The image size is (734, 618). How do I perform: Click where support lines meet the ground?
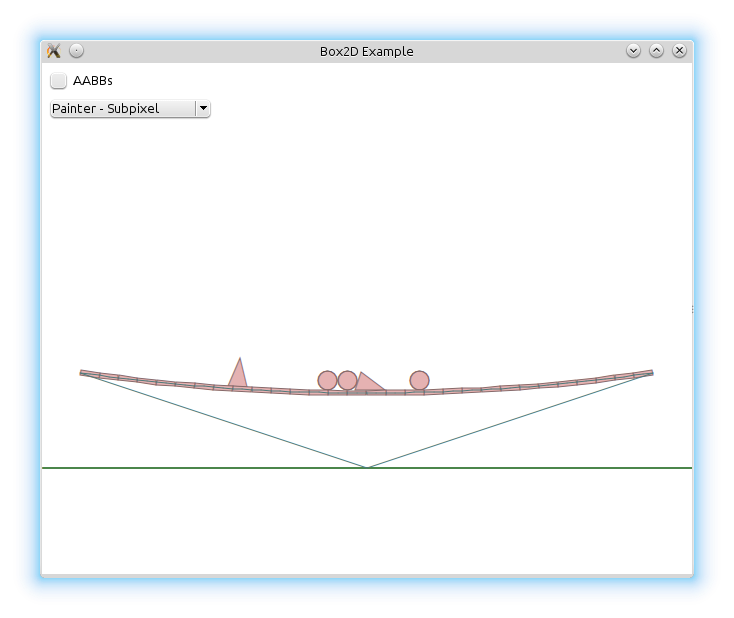click(x=367, y=467)
